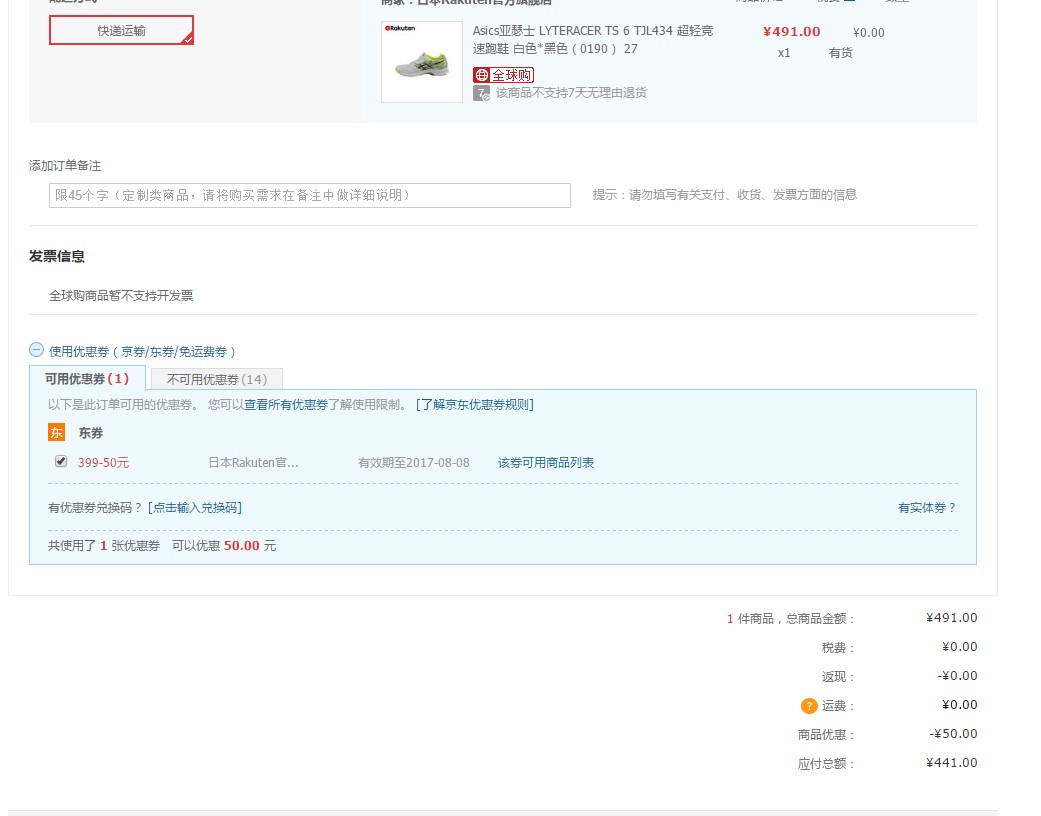
Task: Click the 全球购商品暂不支持开发票 invoice notice
Action: [x=121, y=295]
